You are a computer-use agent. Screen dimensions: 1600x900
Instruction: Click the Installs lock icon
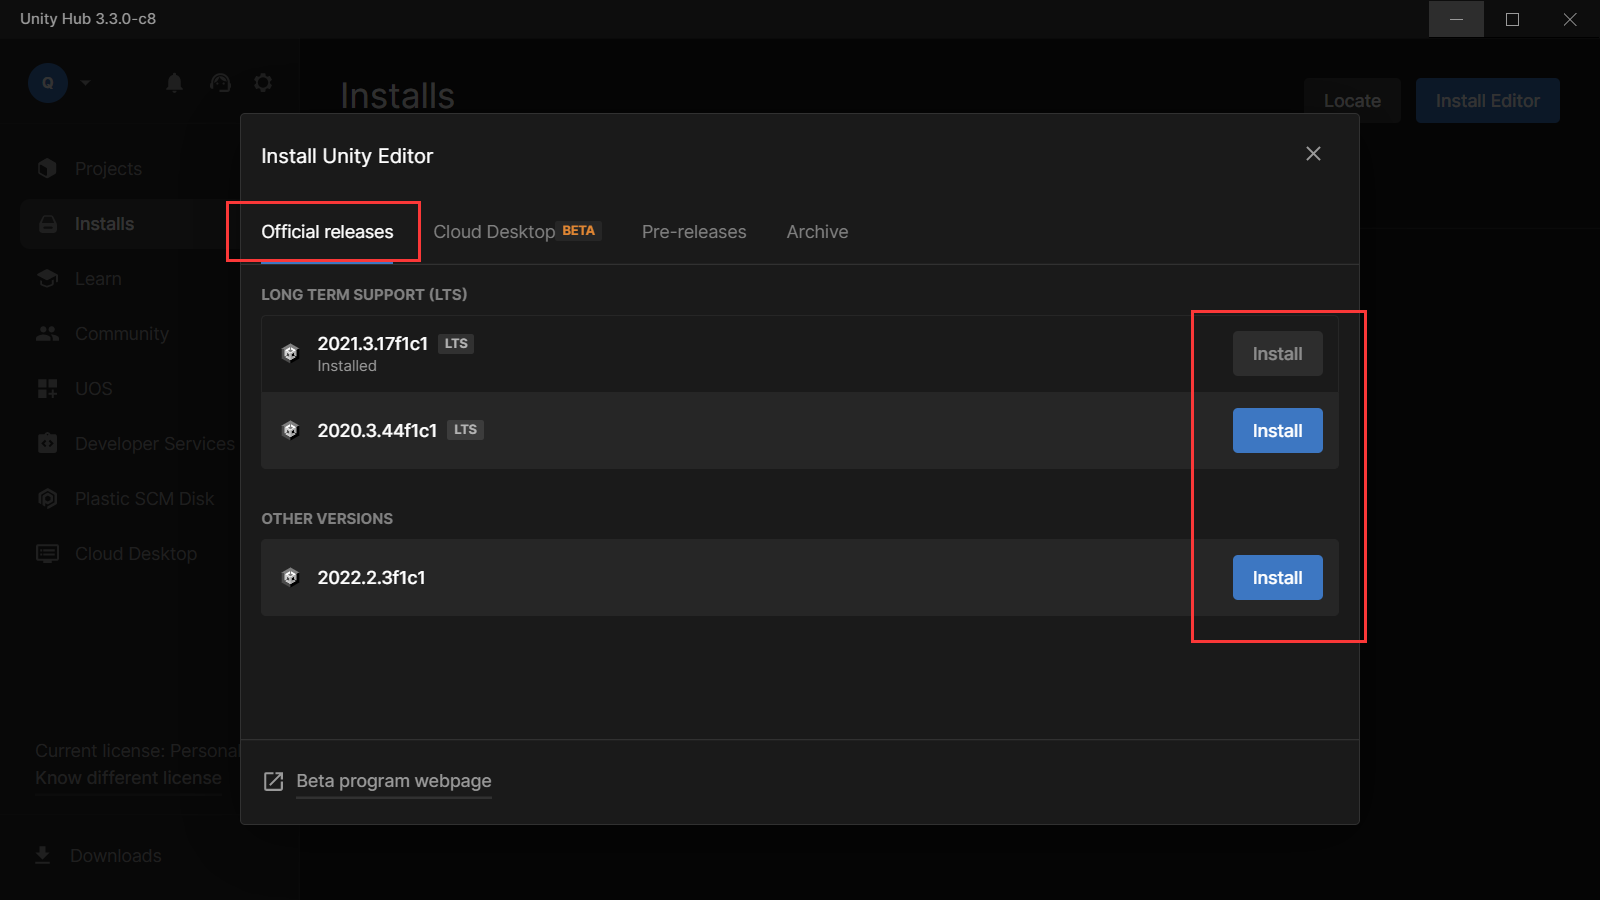pyautogui.click(x=47, y=224)
